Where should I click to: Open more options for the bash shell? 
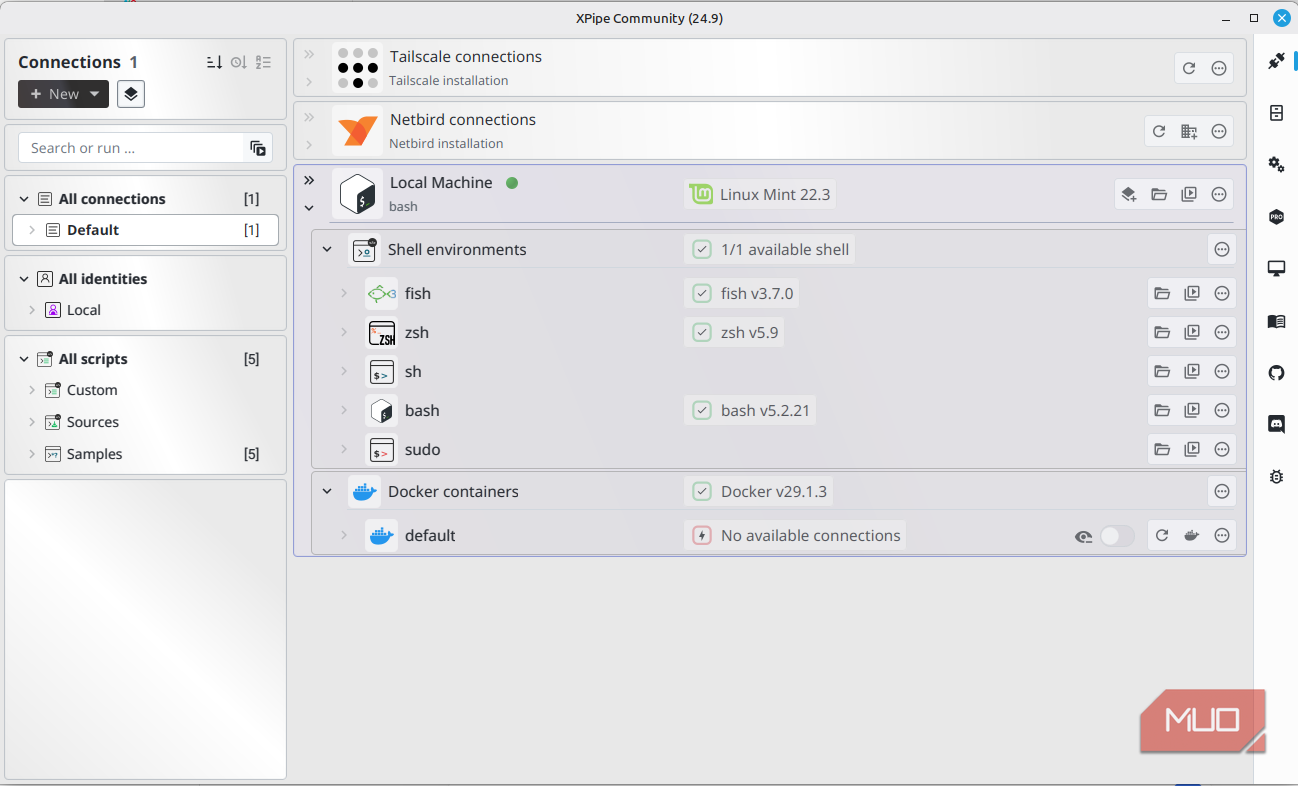(1222, 410)
